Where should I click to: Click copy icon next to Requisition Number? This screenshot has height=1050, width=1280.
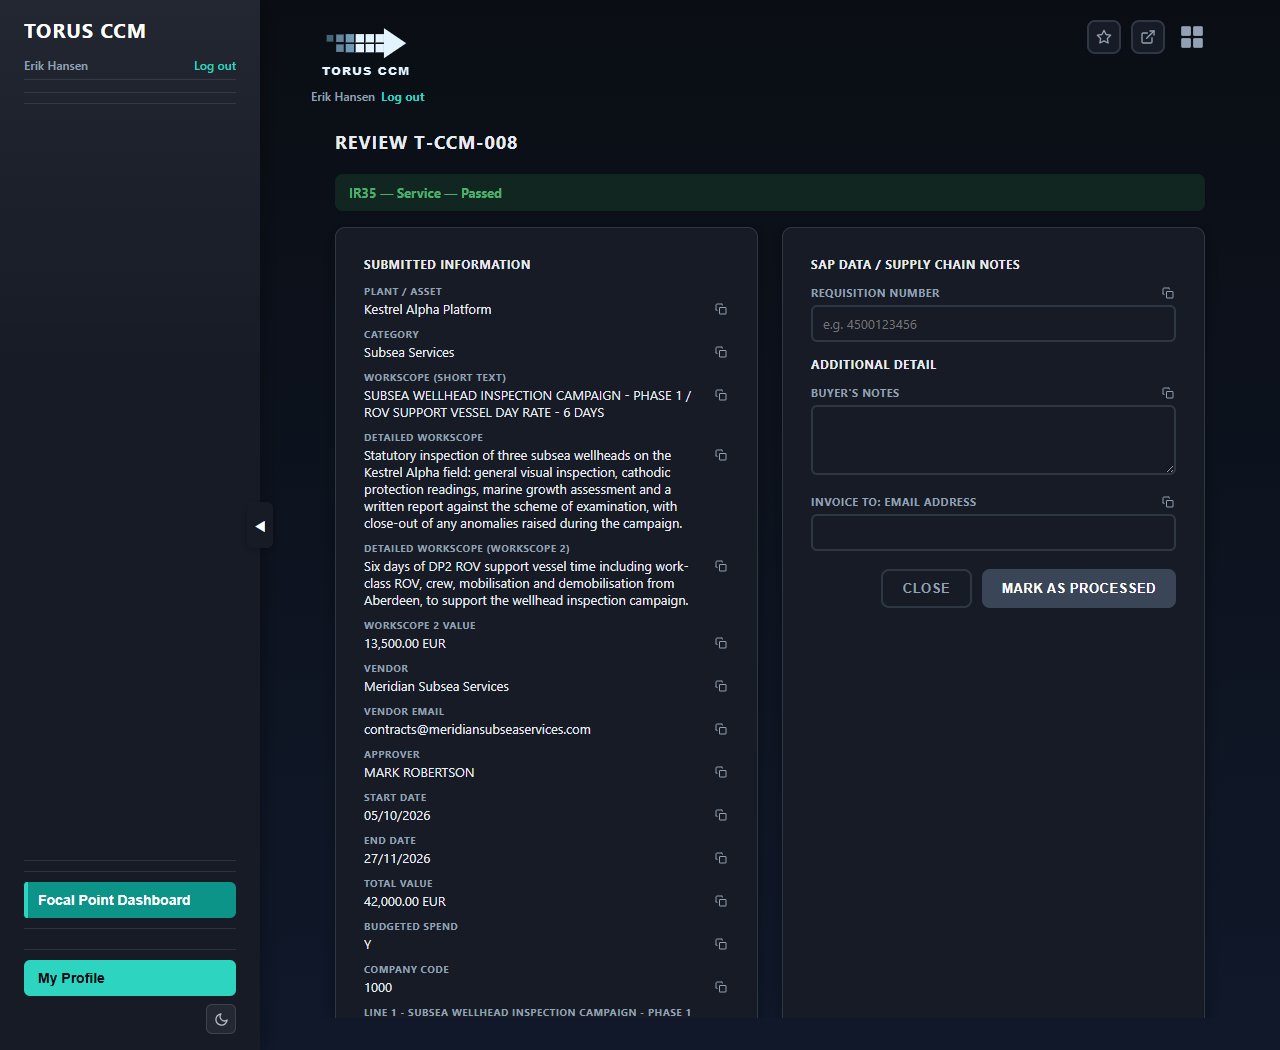tap(1167, 293)
